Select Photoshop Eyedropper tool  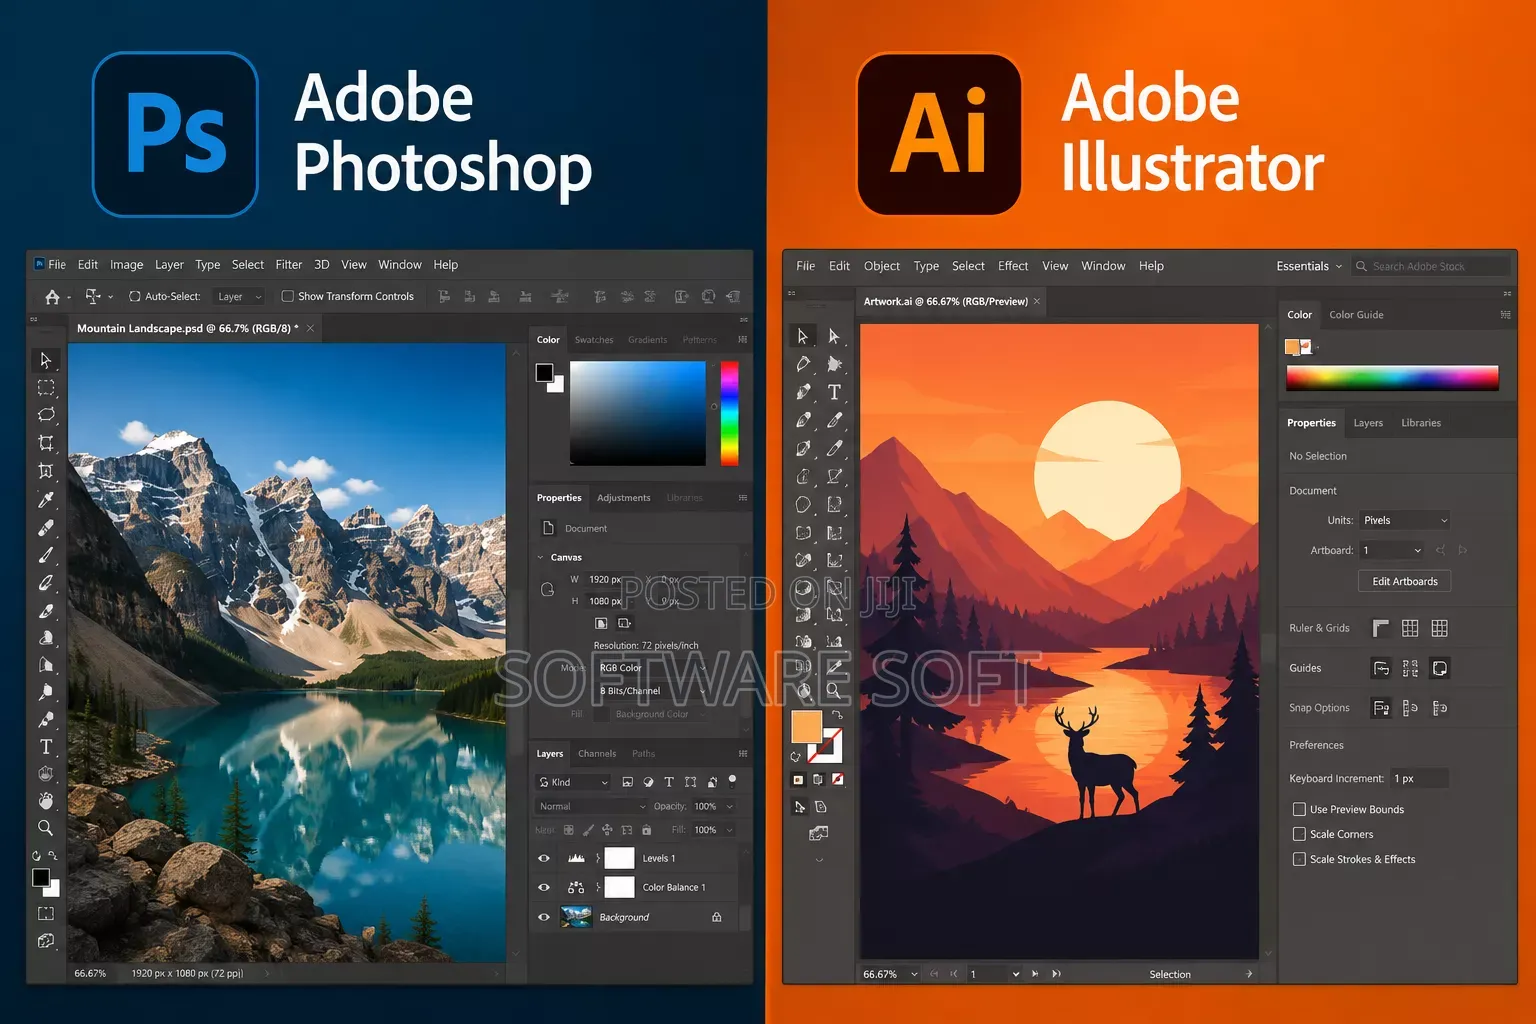click(46, 499)
